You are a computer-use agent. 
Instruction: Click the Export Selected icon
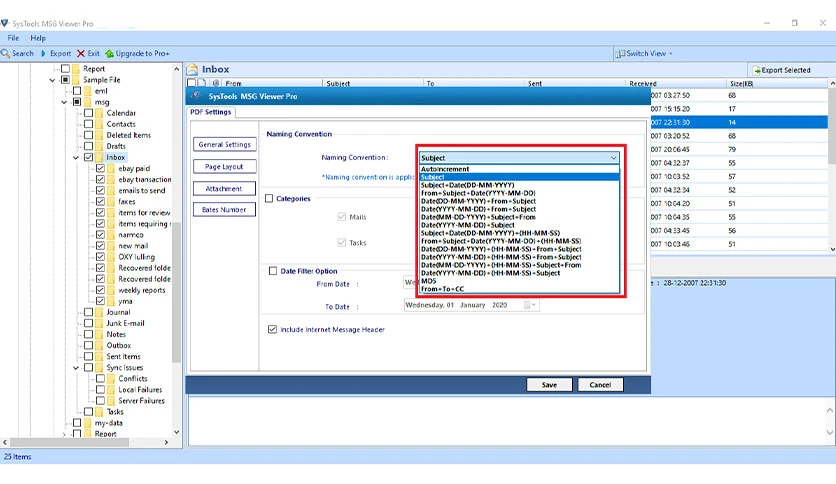coord(756,70)
